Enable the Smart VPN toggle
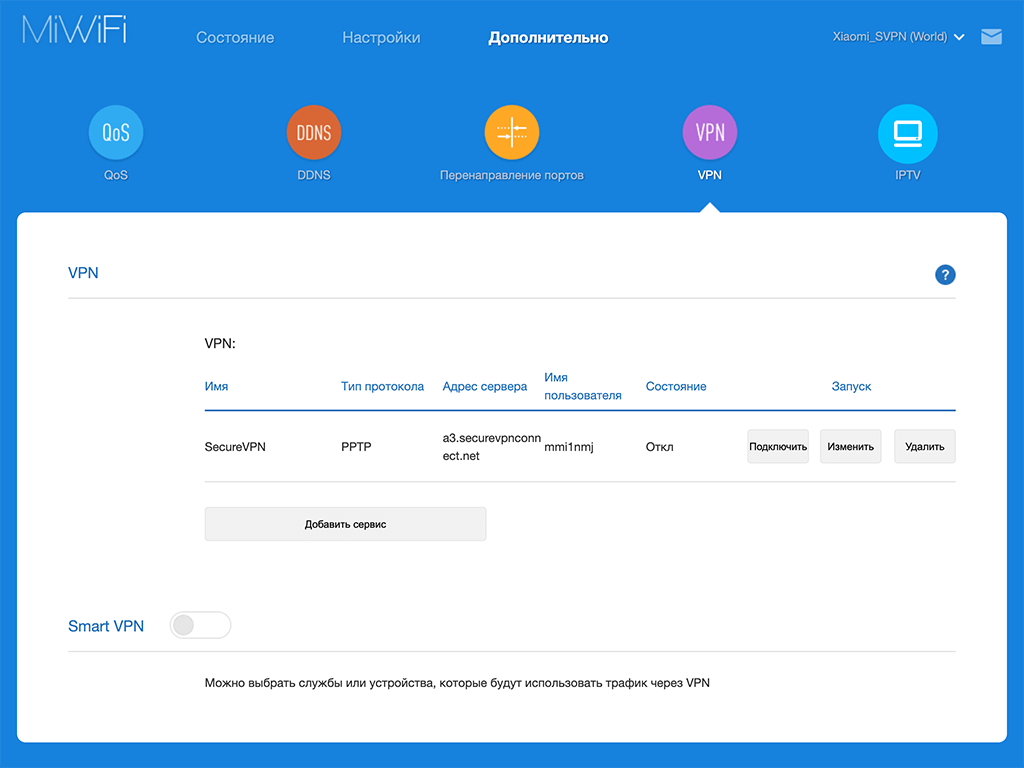This screenshot has width=1024, height=768. point(200,625)
